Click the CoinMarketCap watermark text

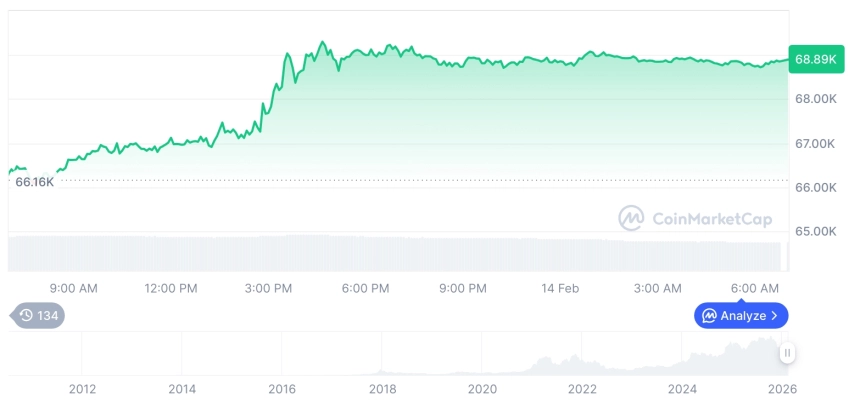click(712, 219)
